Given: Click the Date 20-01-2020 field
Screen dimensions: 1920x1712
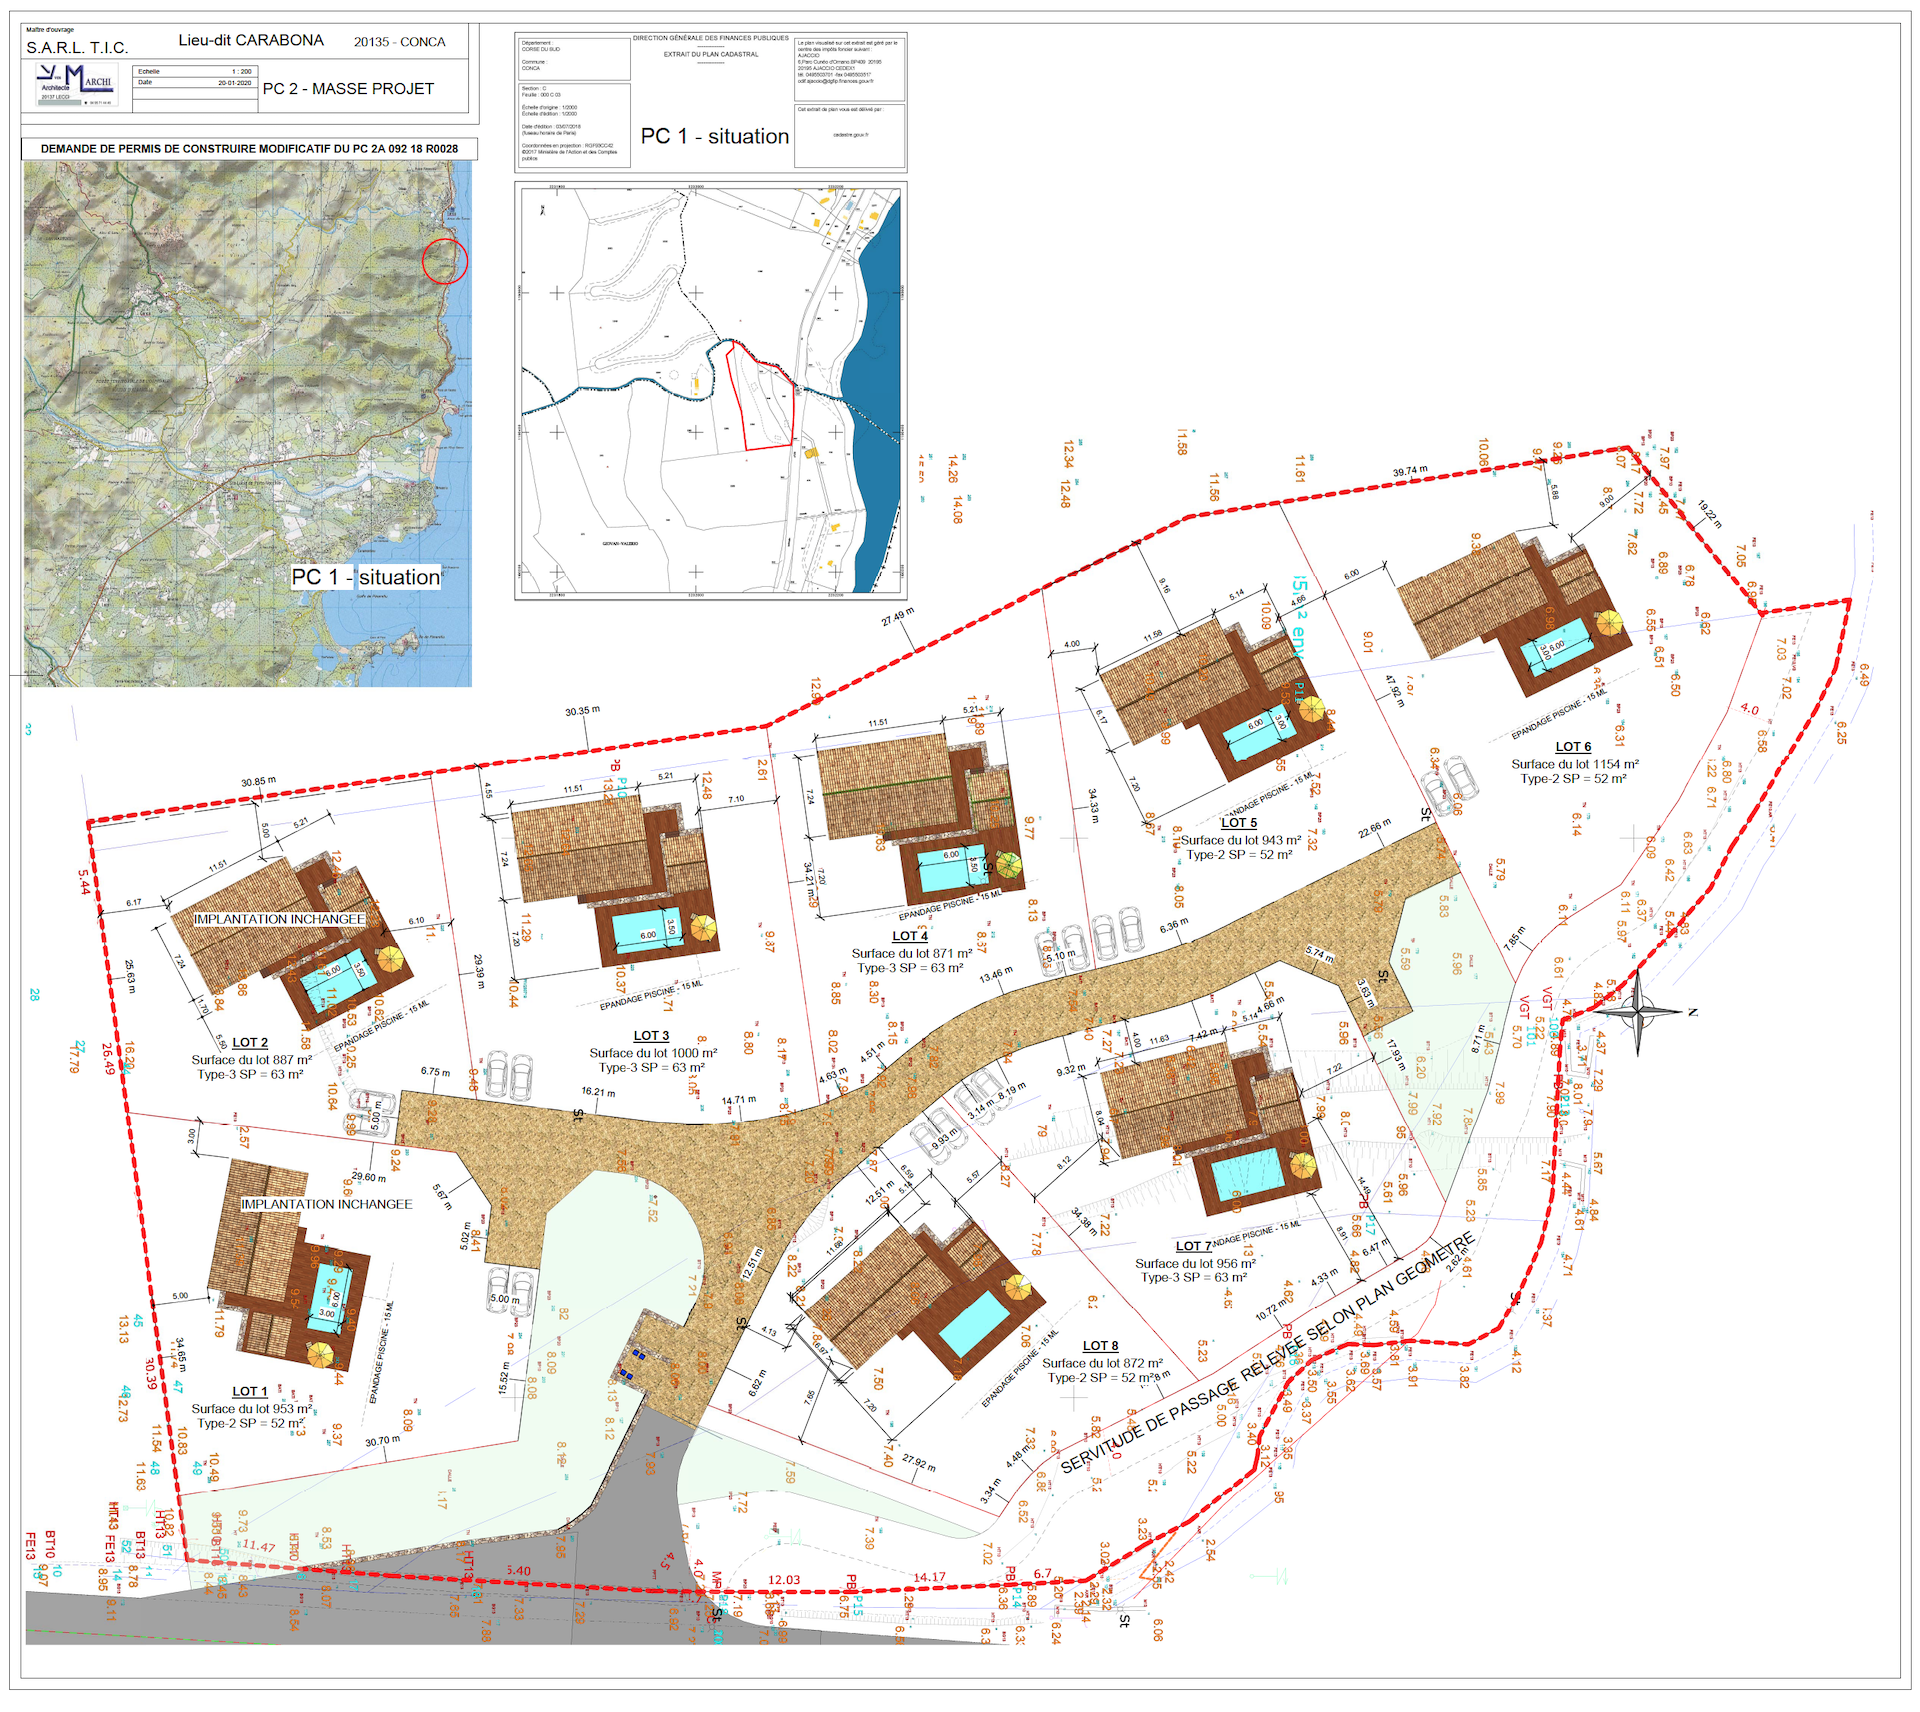Looking at the screenshot, I should pyautogui.click(x=196, y=83).
